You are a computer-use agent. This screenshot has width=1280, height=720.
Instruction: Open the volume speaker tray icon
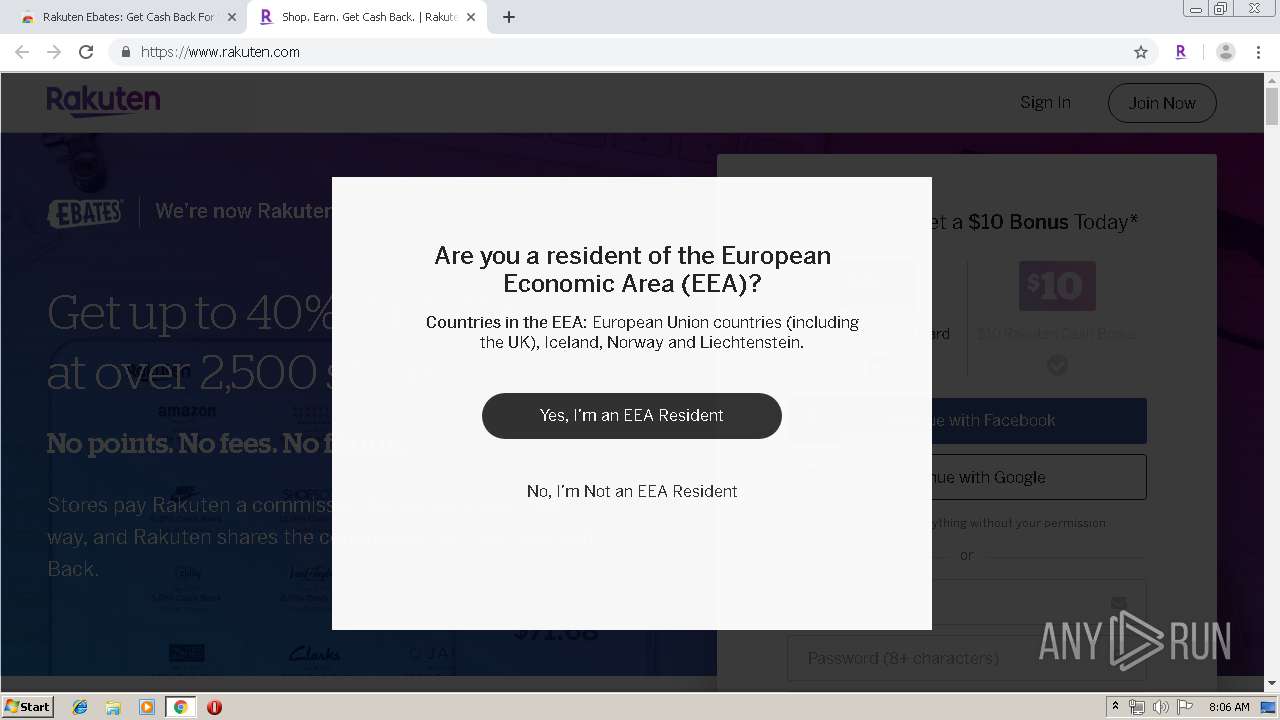pos(1160,707)
